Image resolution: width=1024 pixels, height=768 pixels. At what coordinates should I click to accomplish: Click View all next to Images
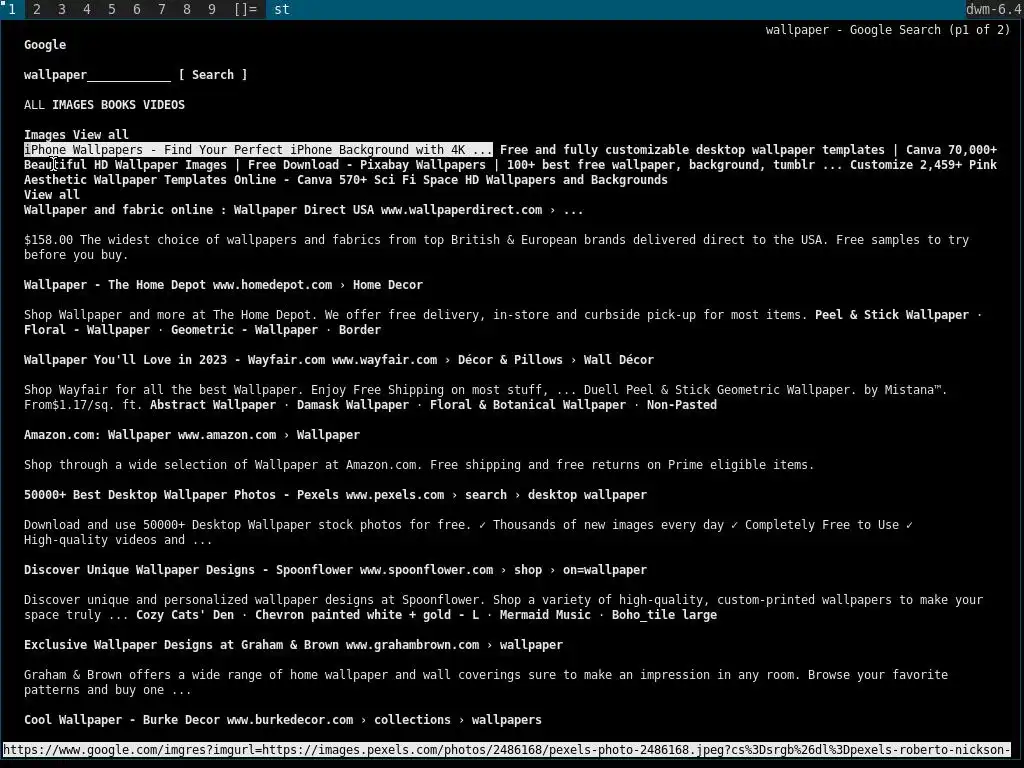coord(101,135)
